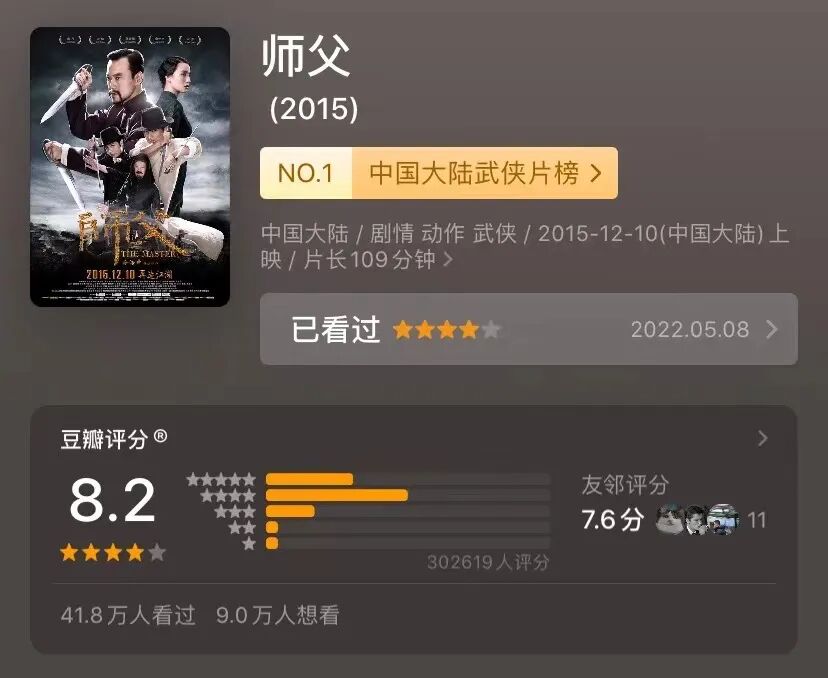Open the 41.8万人看过 viewers list

128,615
